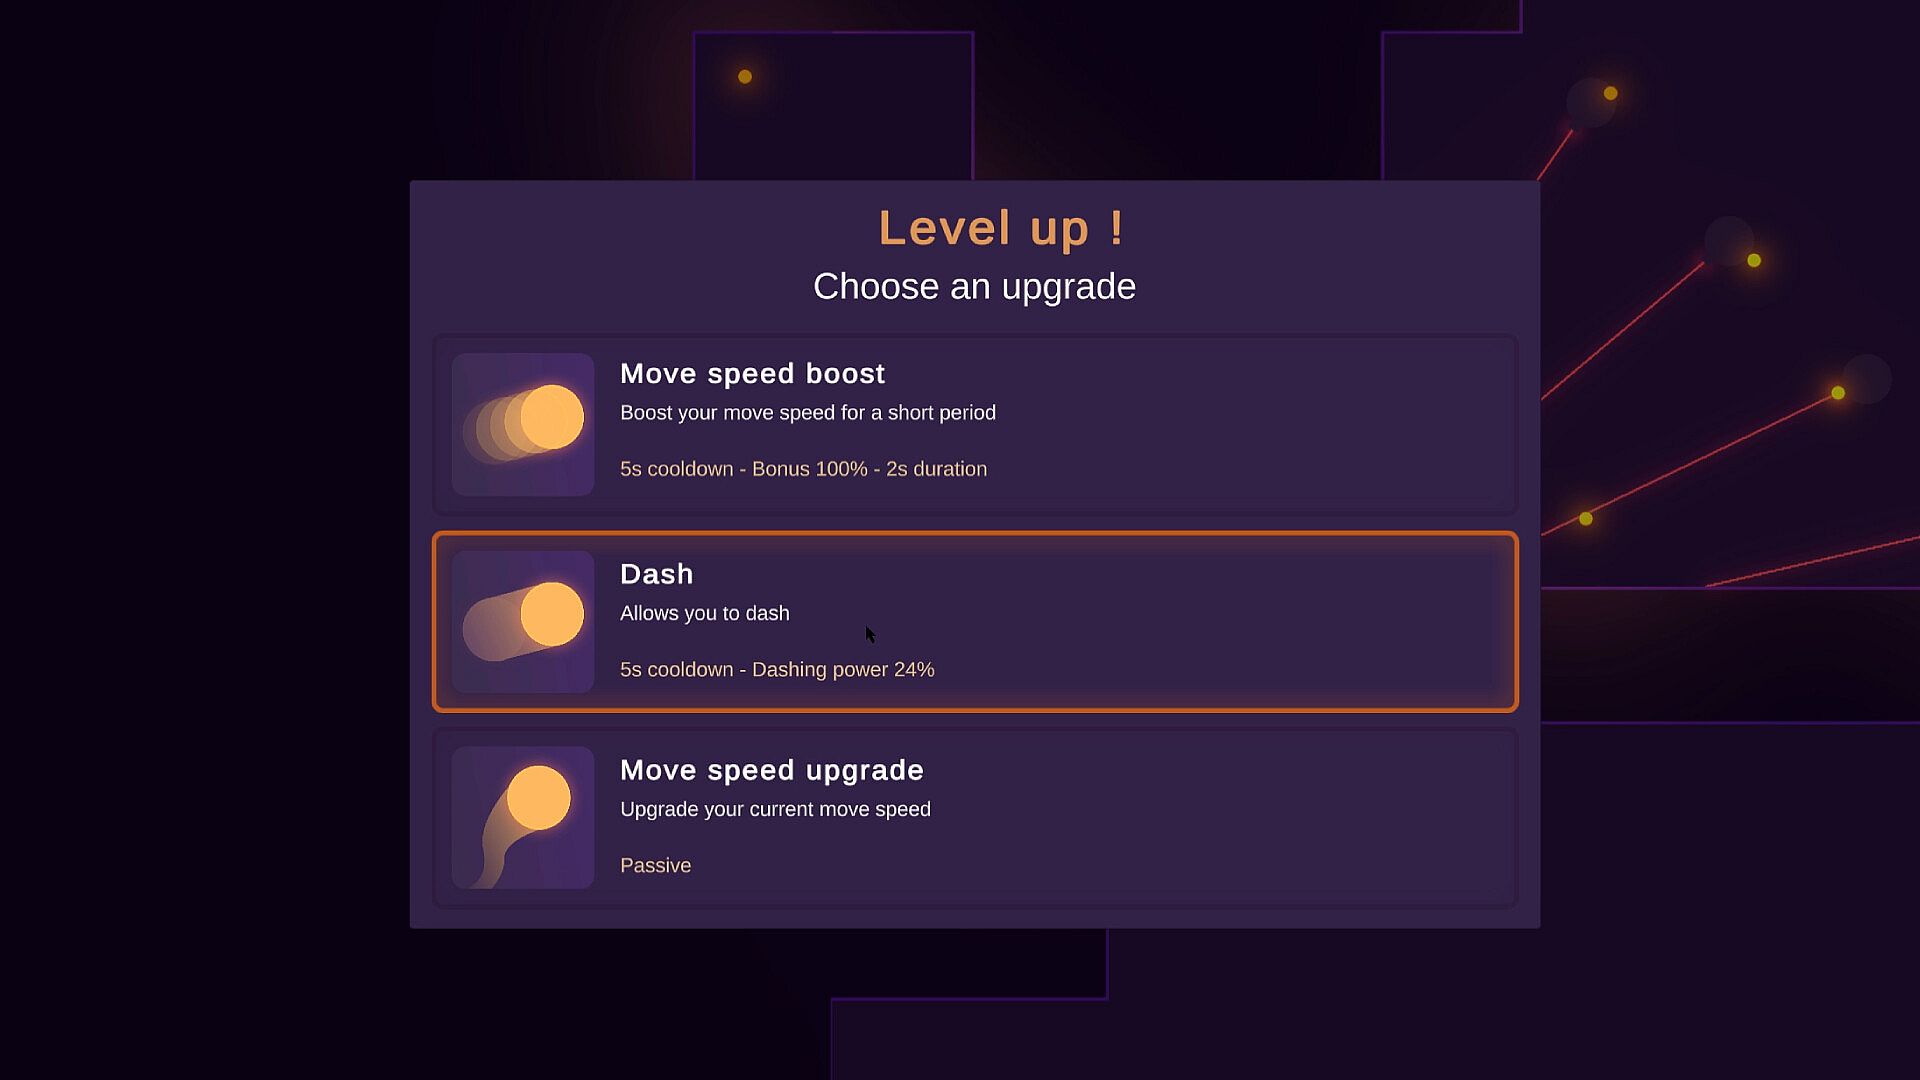
Task: Choose the 'Dash' upgrade title
Action: [x=656, y=574]
